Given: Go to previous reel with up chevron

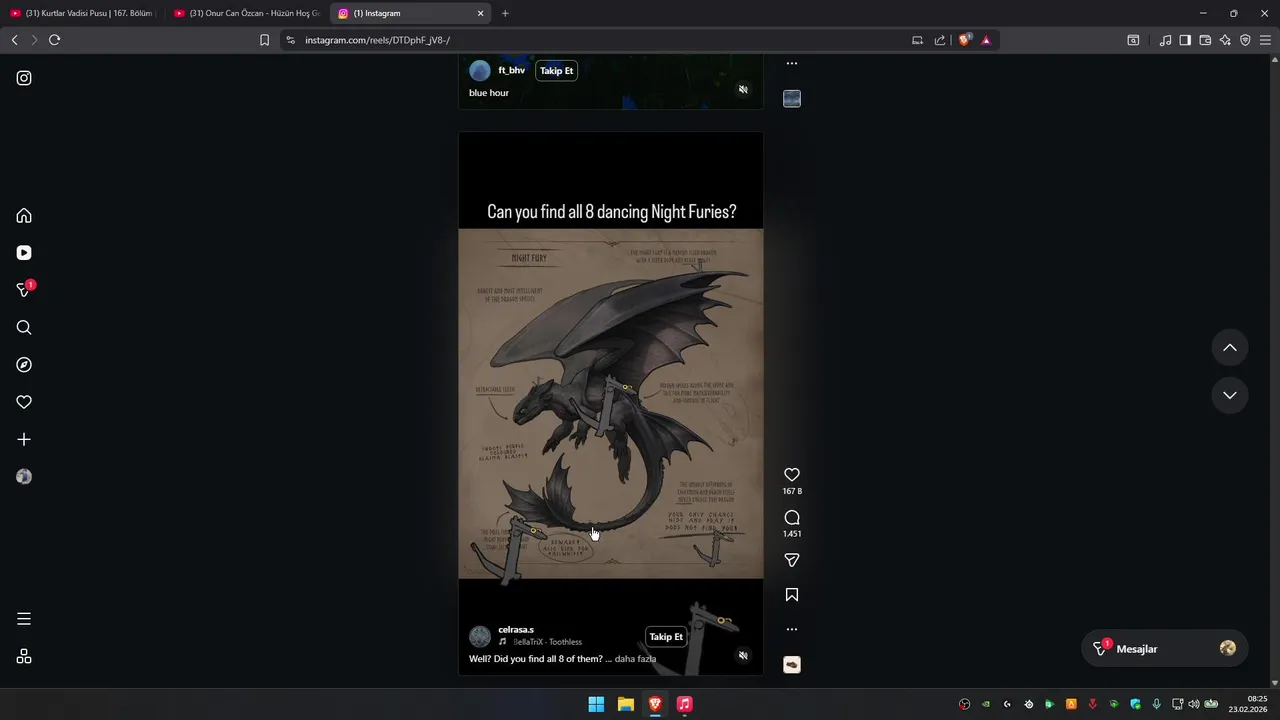Looking at the screenshot, I should (1230, 348).
